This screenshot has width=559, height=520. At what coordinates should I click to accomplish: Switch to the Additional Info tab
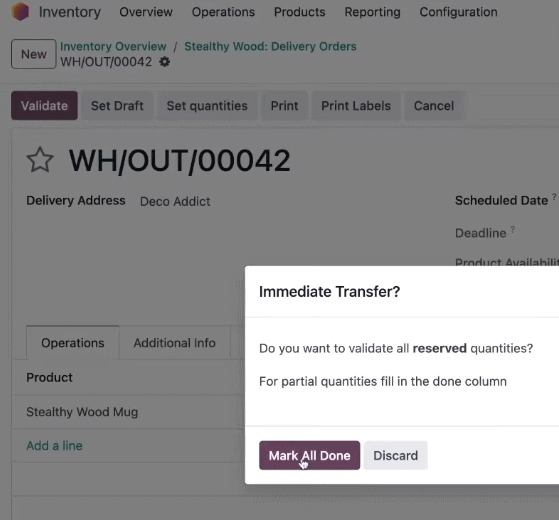pos(174,343)
